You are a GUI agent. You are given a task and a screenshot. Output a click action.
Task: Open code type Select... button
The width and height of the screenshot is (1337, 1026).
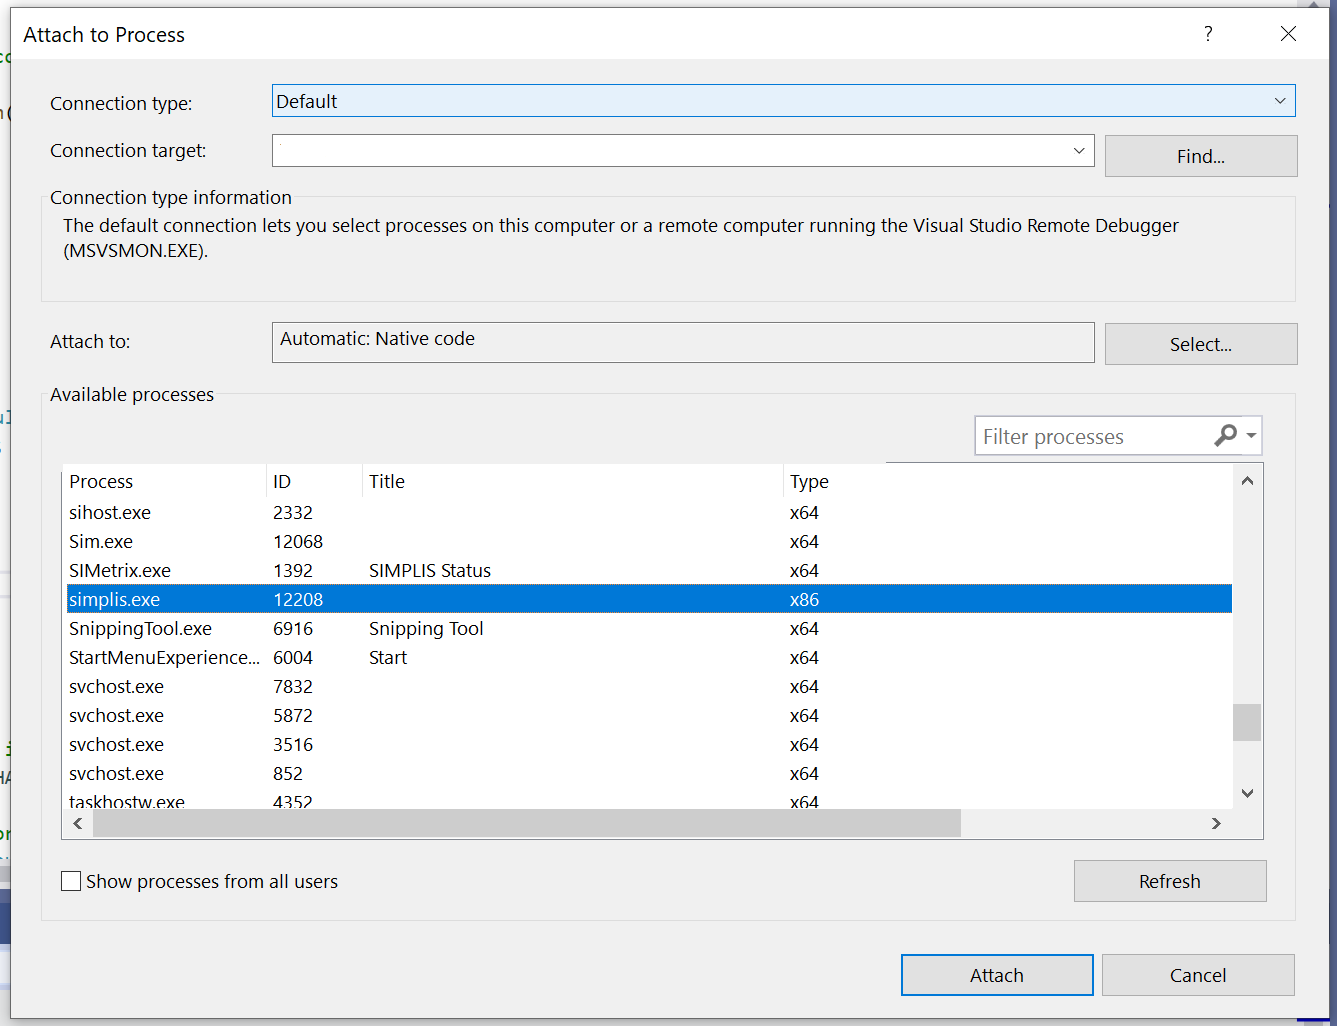point(1200,345)
